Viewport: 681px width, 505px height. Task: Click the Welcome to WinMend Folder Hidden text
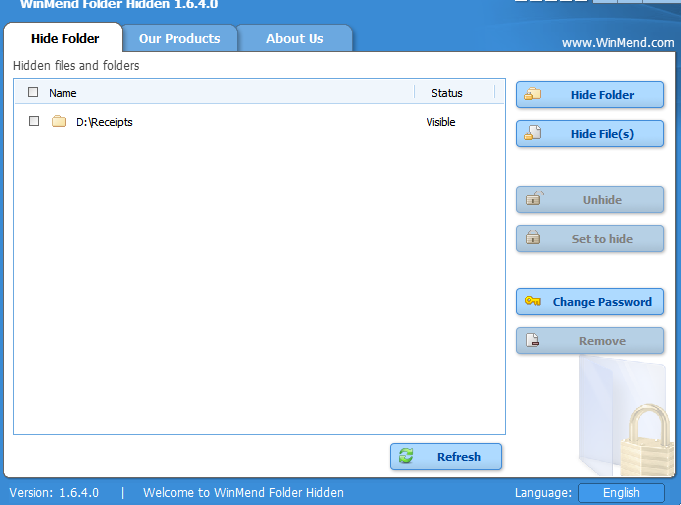(x=243, y=492)
